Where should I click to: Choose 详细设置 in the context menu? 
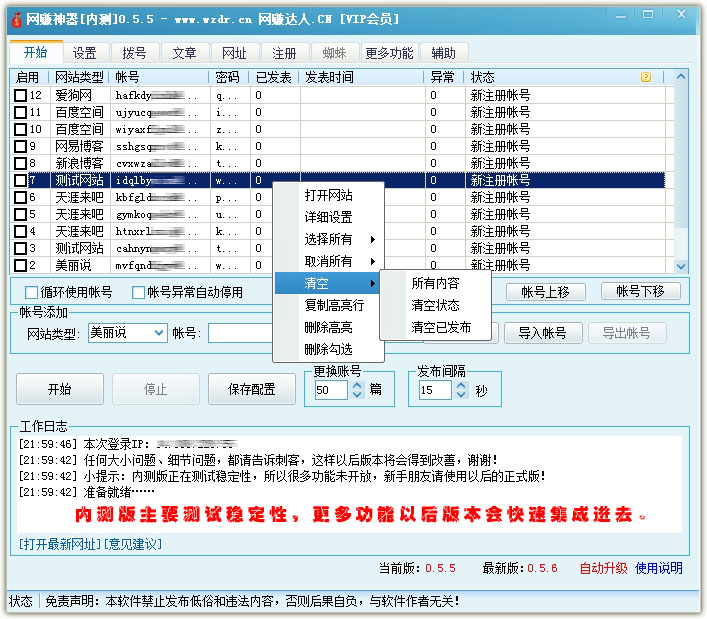pyautogui.click(x=329, y=217)
